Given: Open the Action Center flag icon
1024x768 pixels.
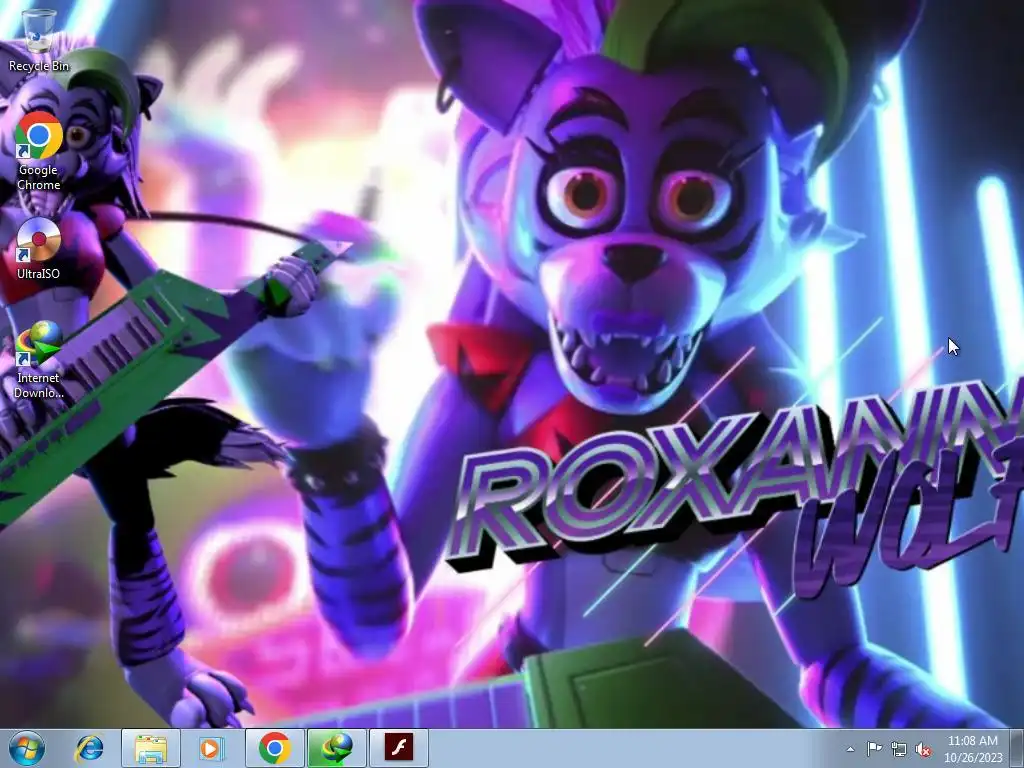Looking at the screenshot, I should coord(874,749).
